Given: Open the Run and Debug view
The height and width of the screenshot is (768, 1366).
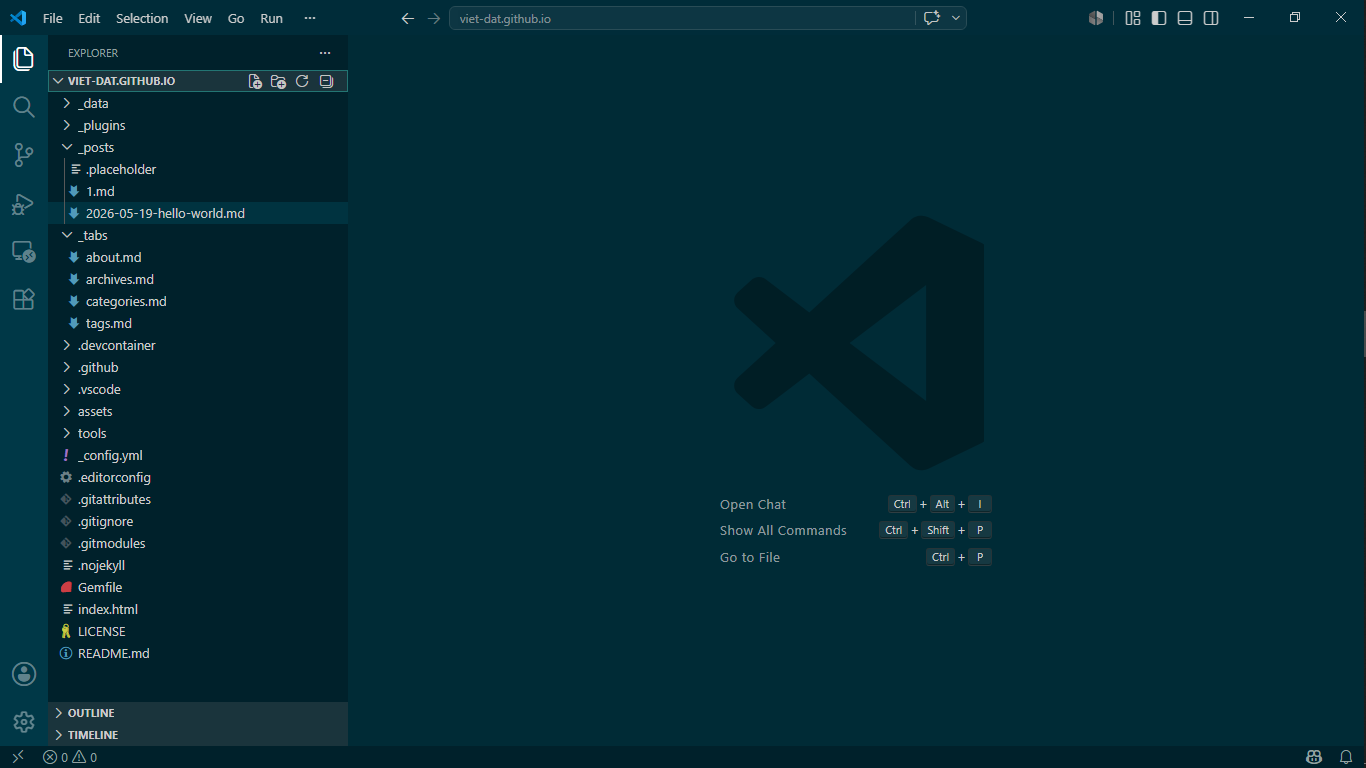Looking at the screenshot, I should point(24,203).
